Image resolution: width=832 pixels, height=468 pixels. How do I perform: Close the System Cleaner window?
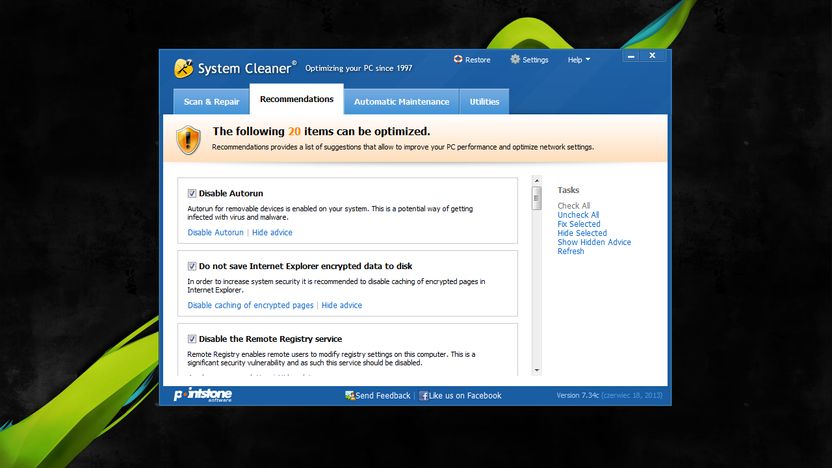click(x=652, y=56)
